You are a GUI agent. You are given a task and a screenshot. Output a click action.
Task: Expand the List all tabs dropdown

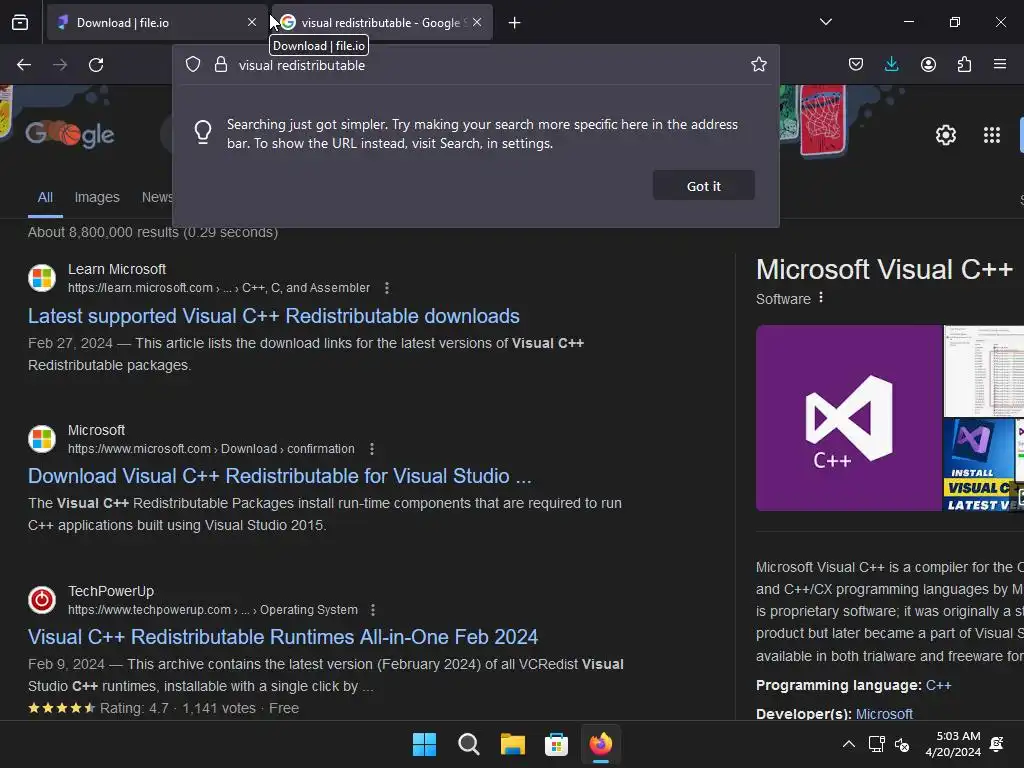[825, 22]
